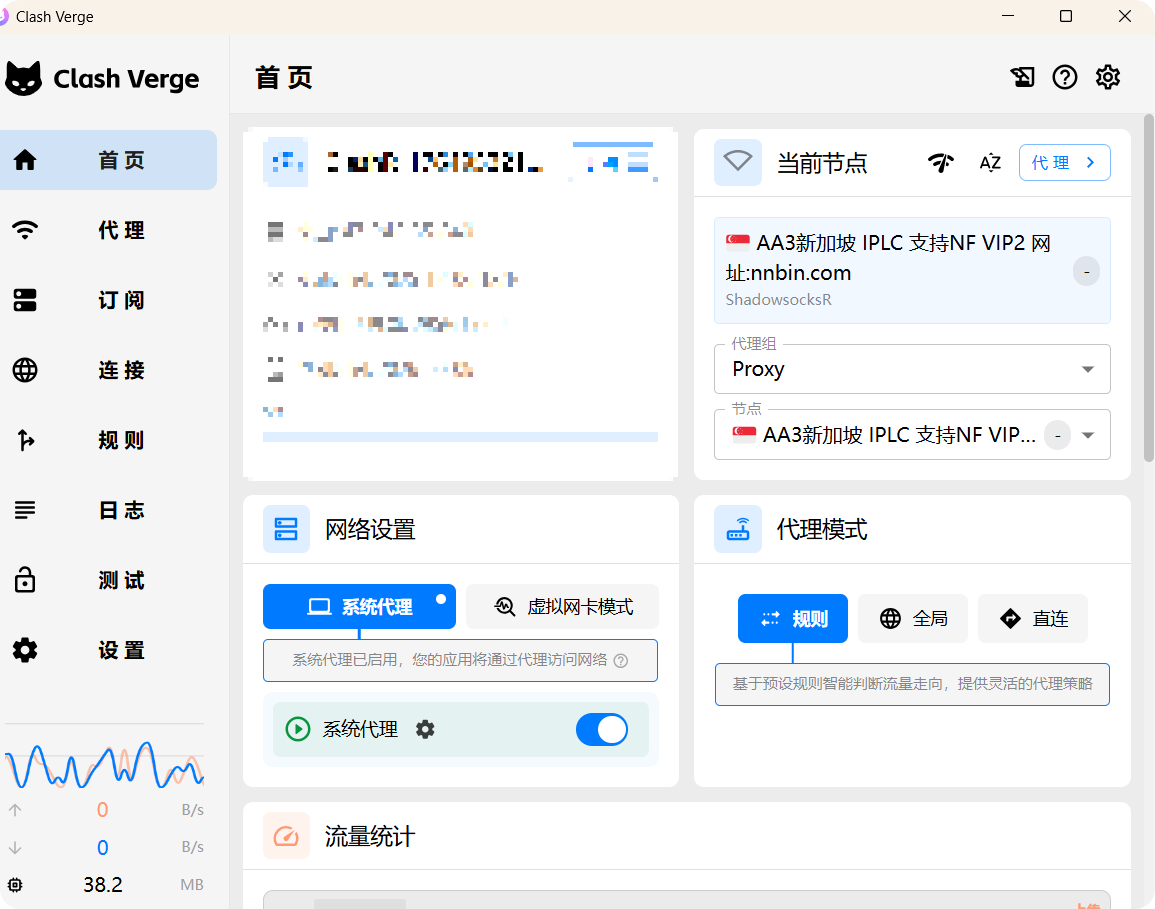Viewport: 1155px width, 909px height.
Task: Click the current node card AA3新加坡
Action: pos(890,270)
